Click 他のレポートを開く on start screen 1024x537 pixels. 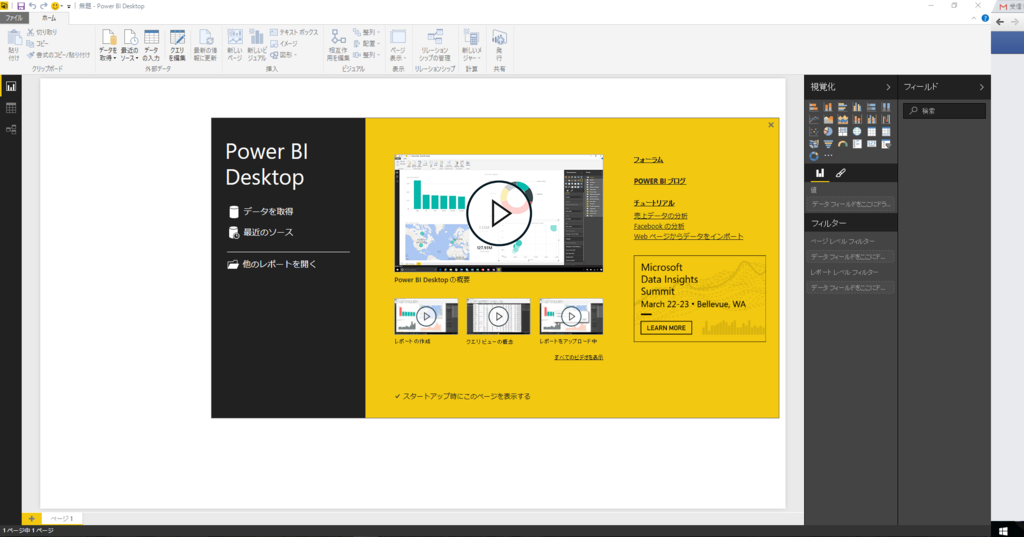(272, 265)
